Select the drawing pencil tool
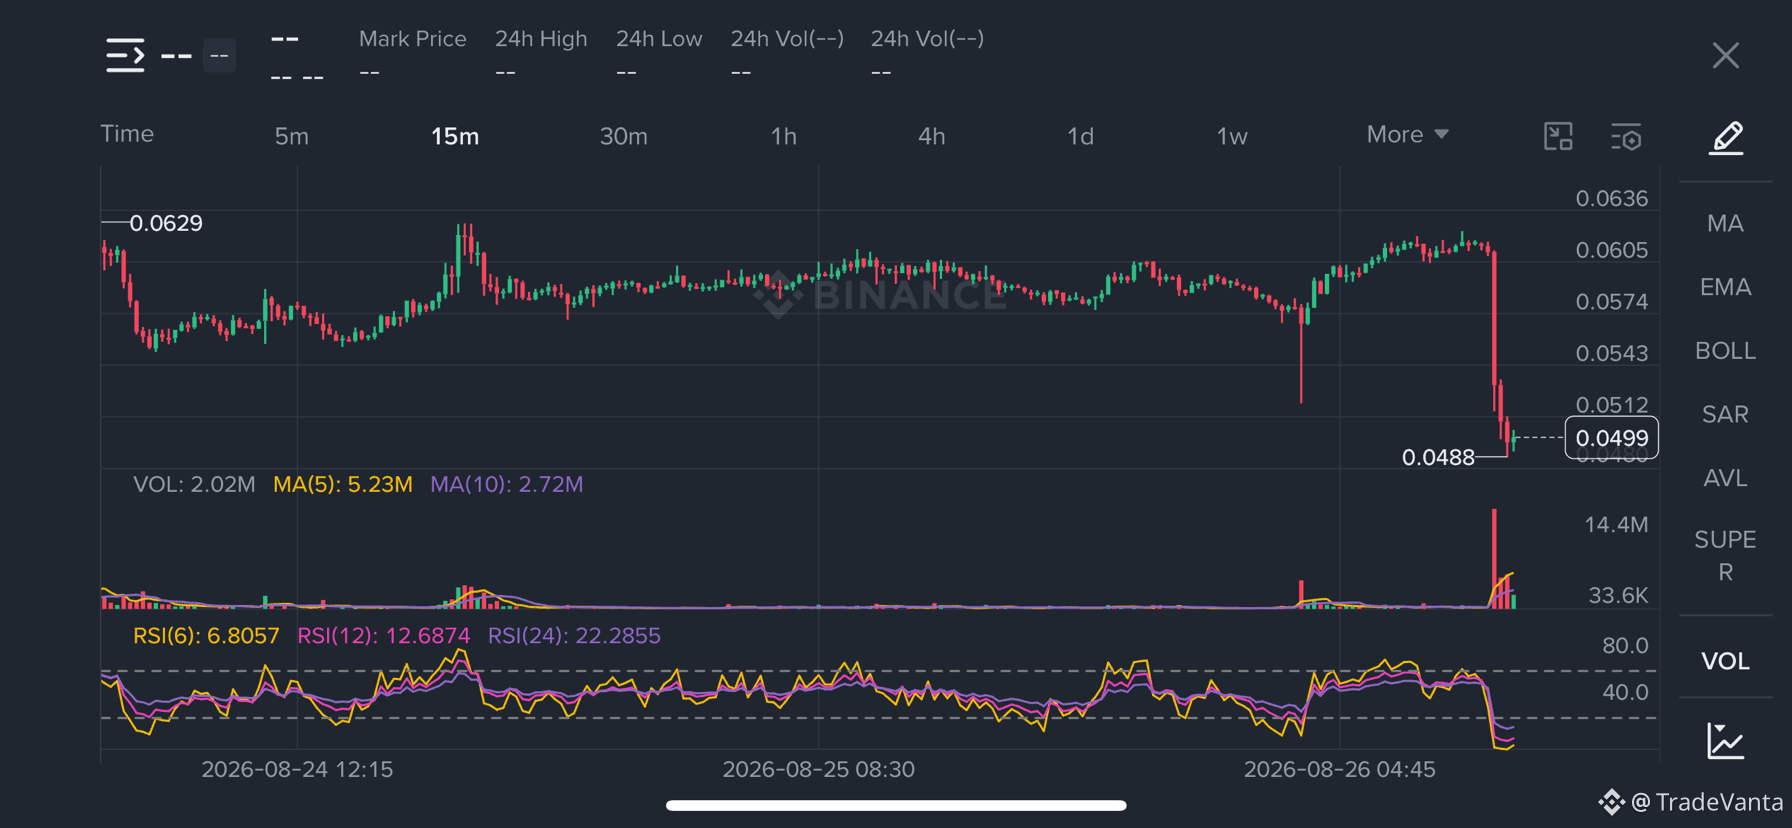This screenshot has height=828, width=1792. point(1726,138)
